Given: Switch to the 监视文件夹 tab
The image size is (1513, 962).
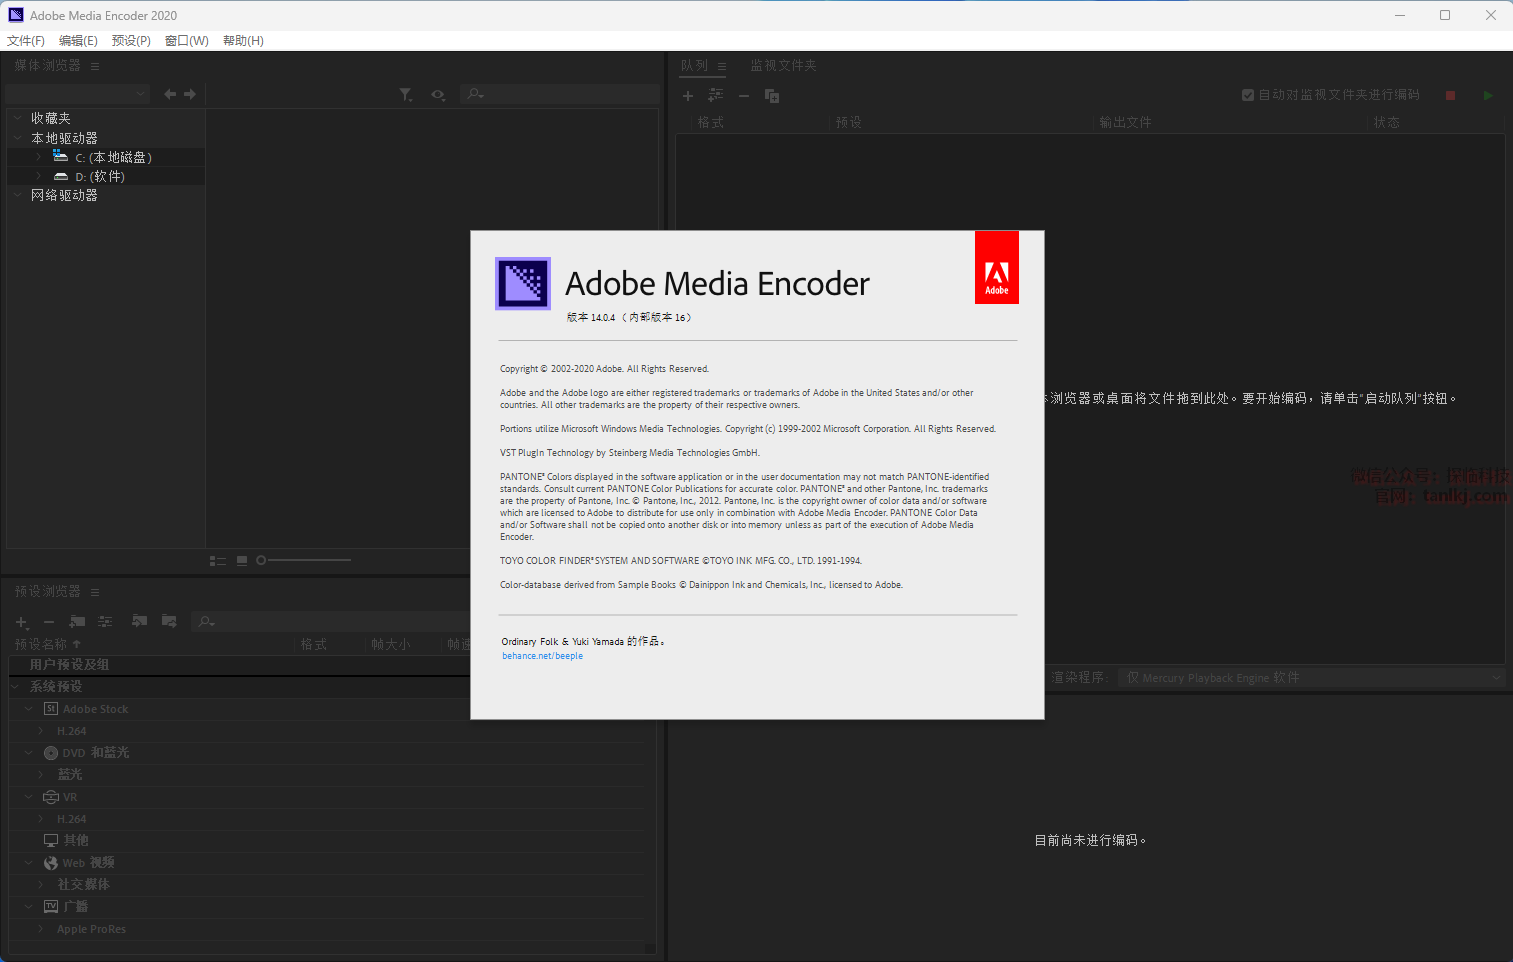Looking at the screenshot, I should click(x=783, y=66).
